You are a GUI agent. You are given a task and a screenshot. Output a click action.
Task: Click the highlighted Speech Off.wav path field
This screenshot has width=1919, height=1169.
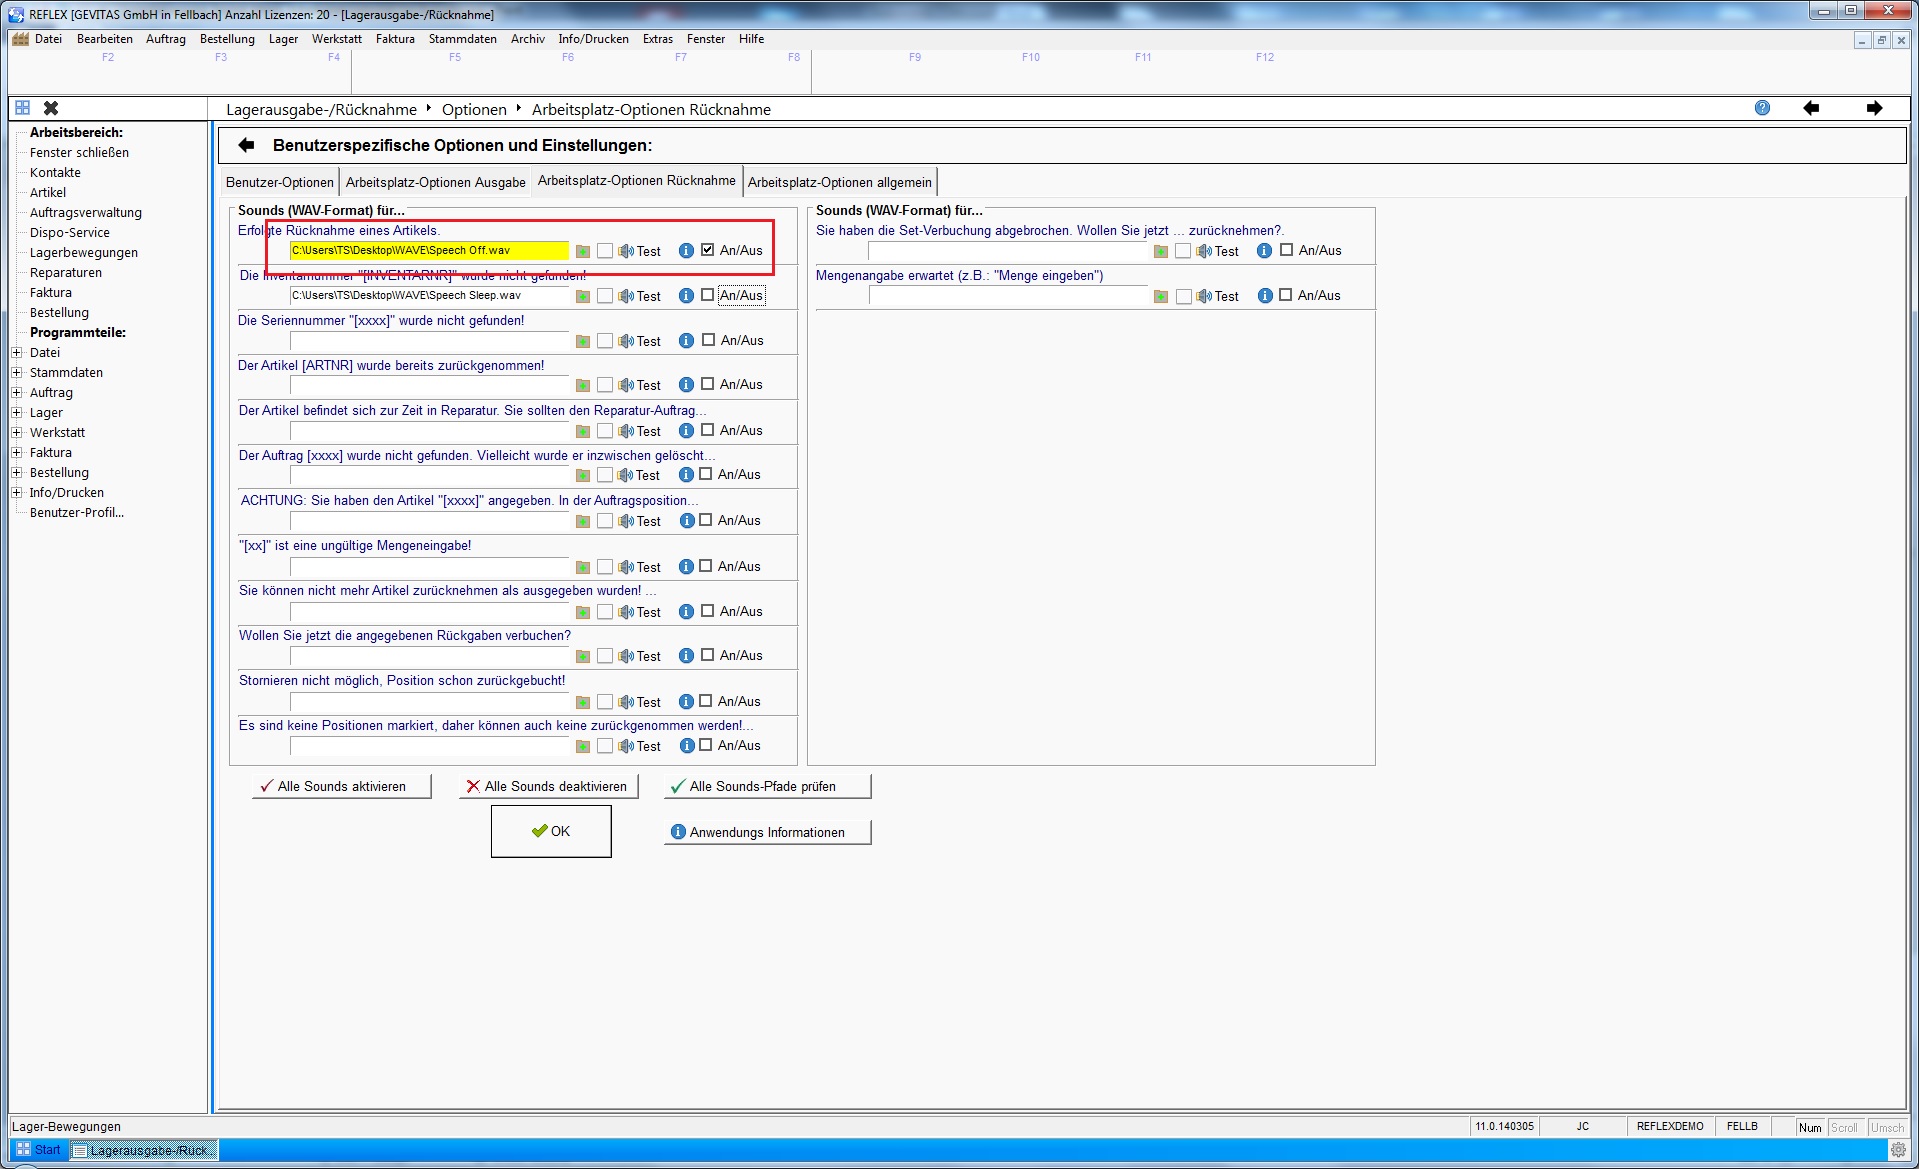click(x=428, y=251)
